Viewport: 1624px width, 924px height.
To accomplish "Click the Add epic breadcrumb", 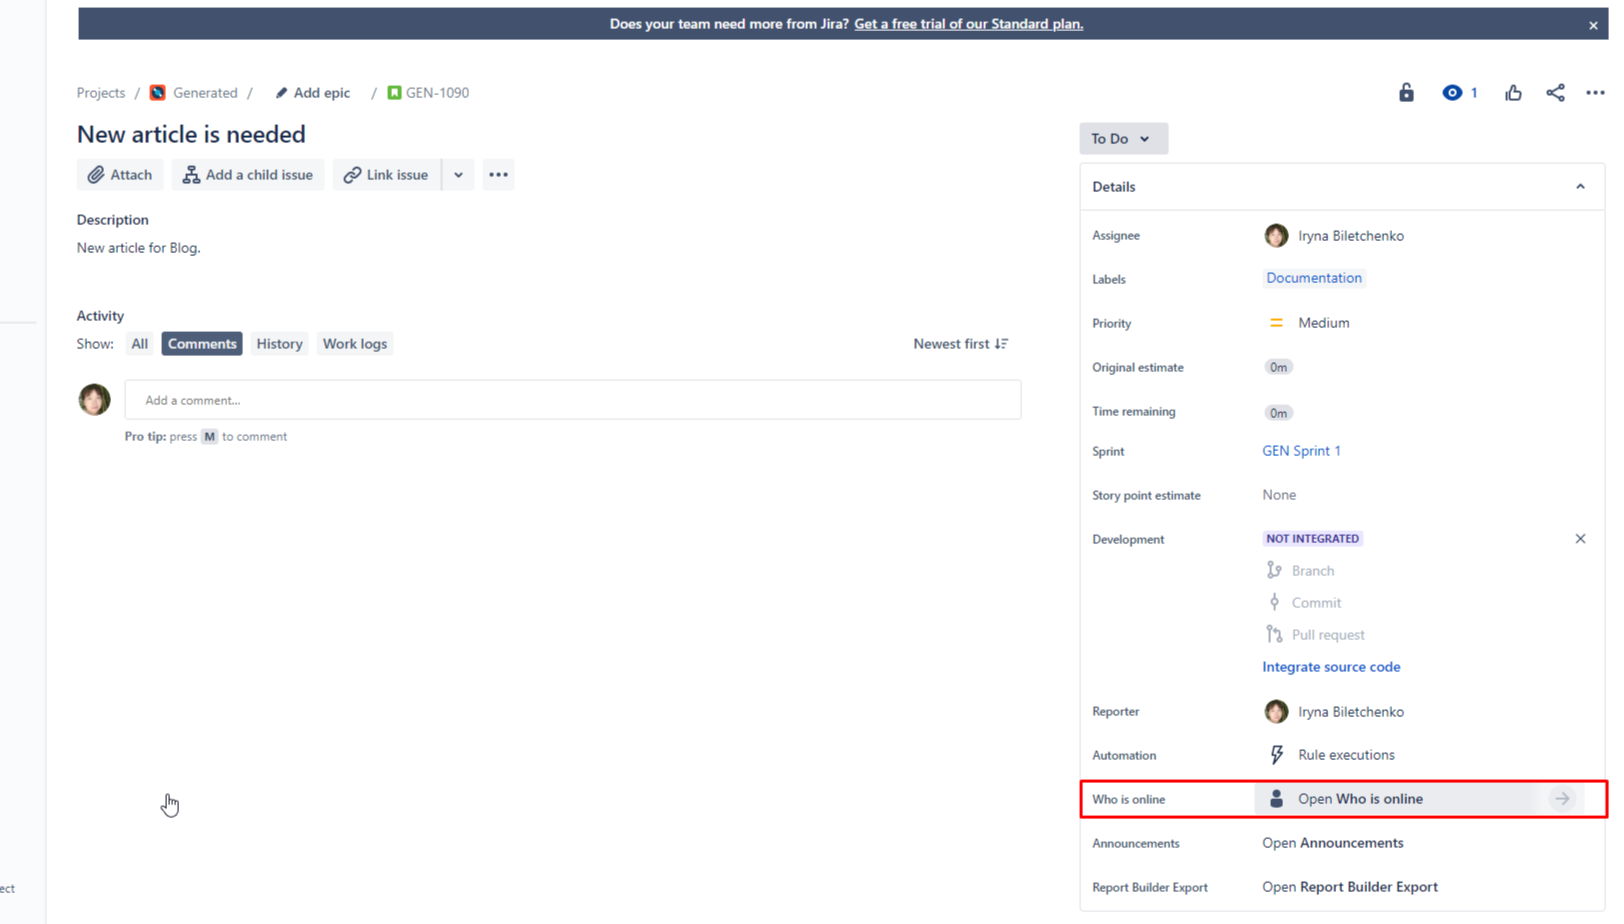I will 322,93.
